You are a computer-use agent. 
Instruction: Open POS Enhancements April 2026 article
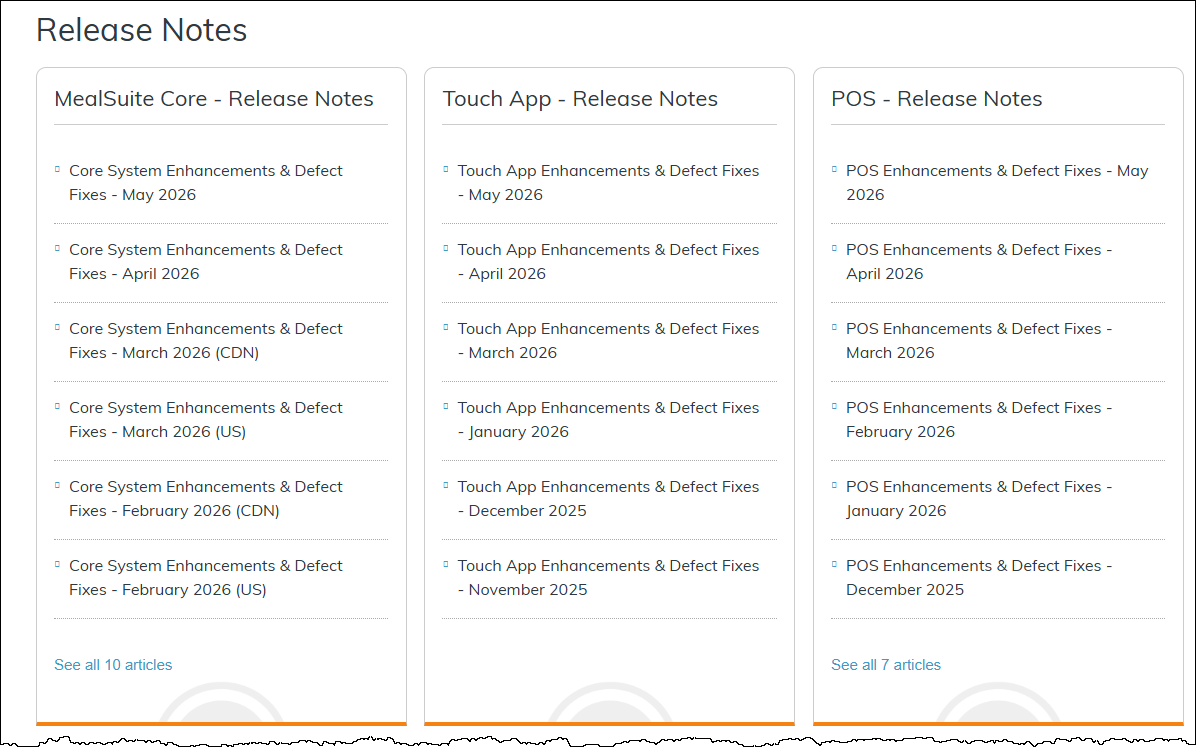coord(979,262)
